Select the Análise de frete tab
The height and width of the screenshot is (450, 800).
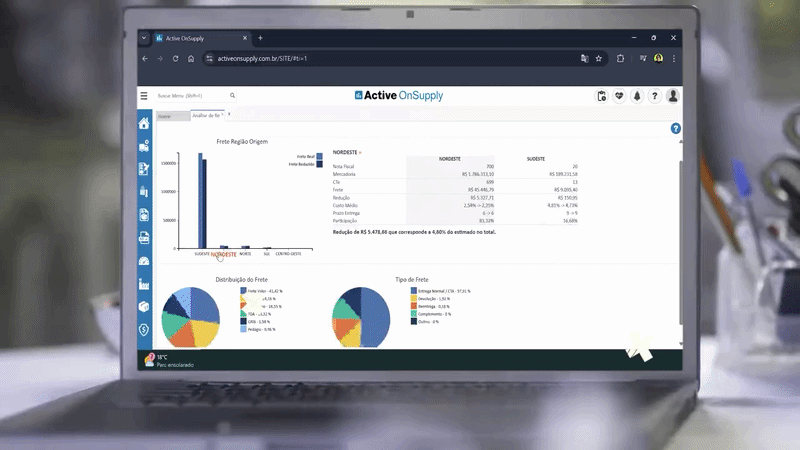(206, 117)
